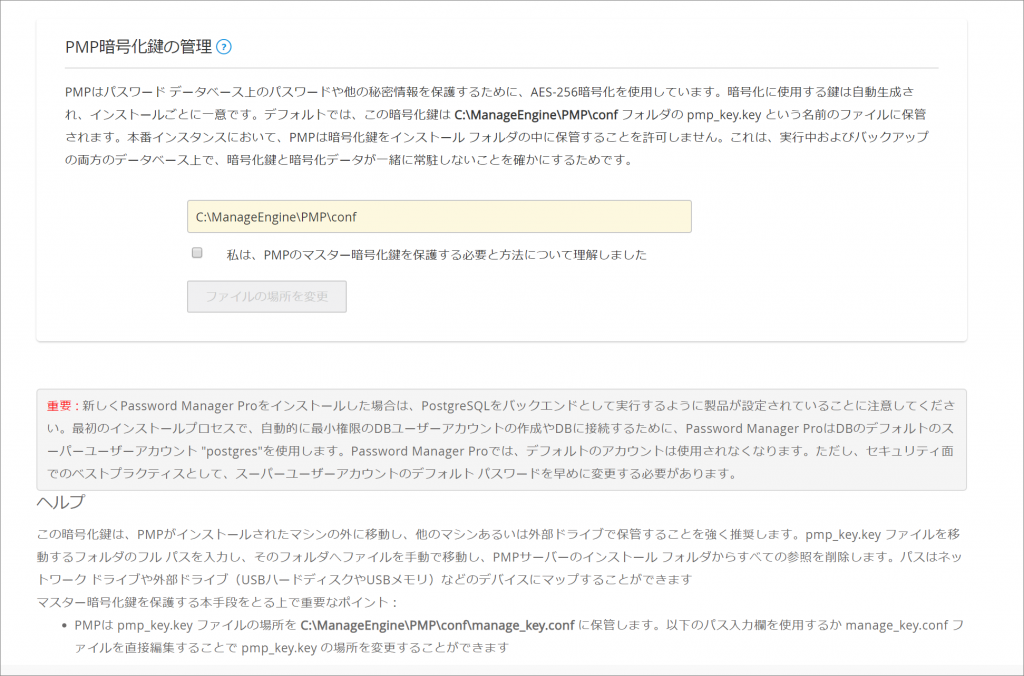Click the red 重要 label in notice
This screenshot has height=676, width=1024.
59,406
